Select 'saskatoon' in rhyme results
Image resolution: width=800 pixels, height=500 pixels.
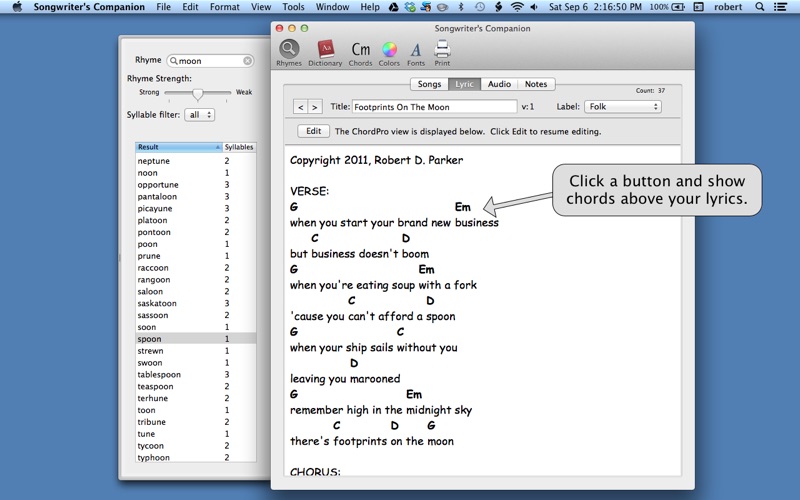(196, 303)
